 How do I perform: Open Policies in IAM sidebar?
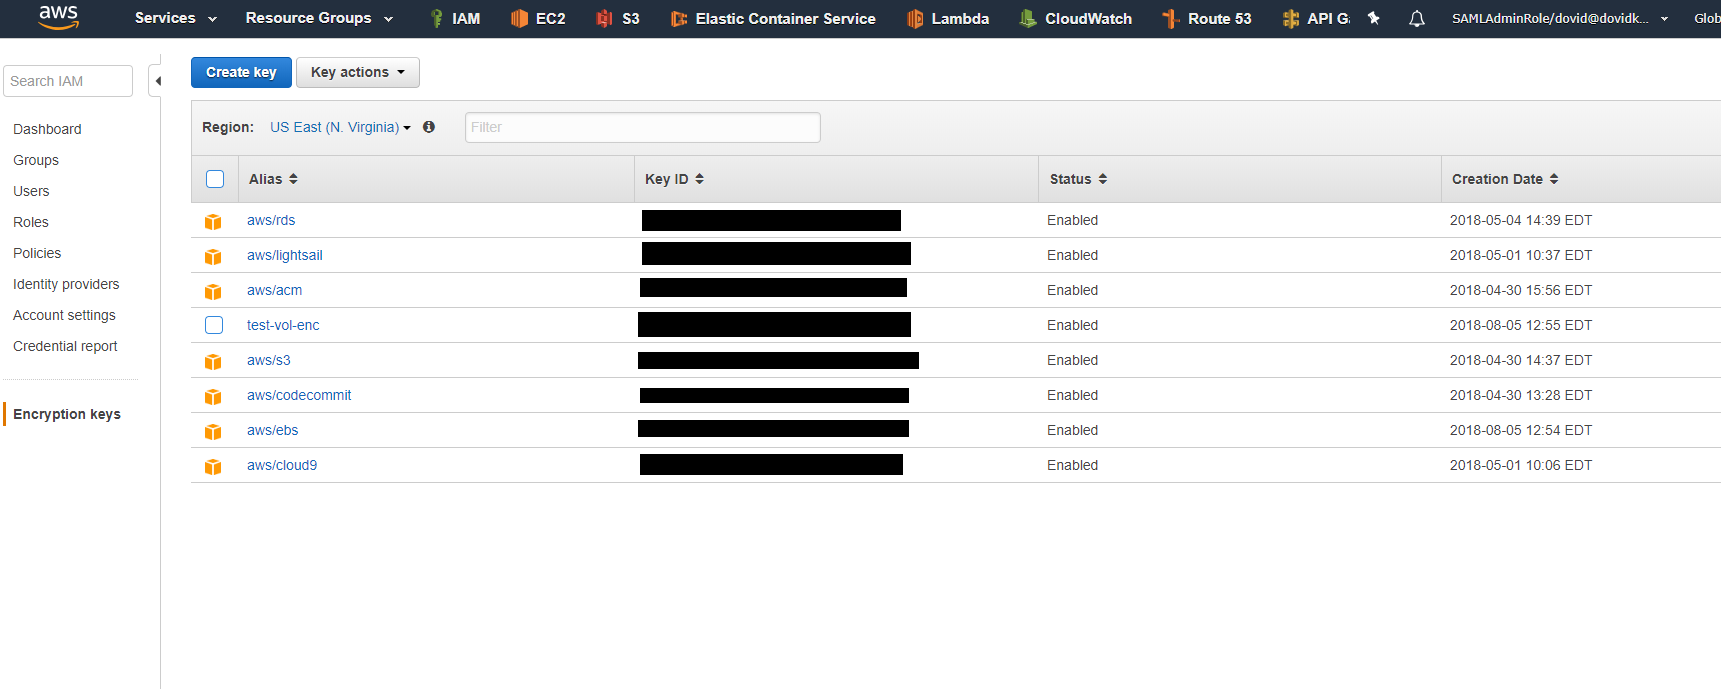(37, 253)
